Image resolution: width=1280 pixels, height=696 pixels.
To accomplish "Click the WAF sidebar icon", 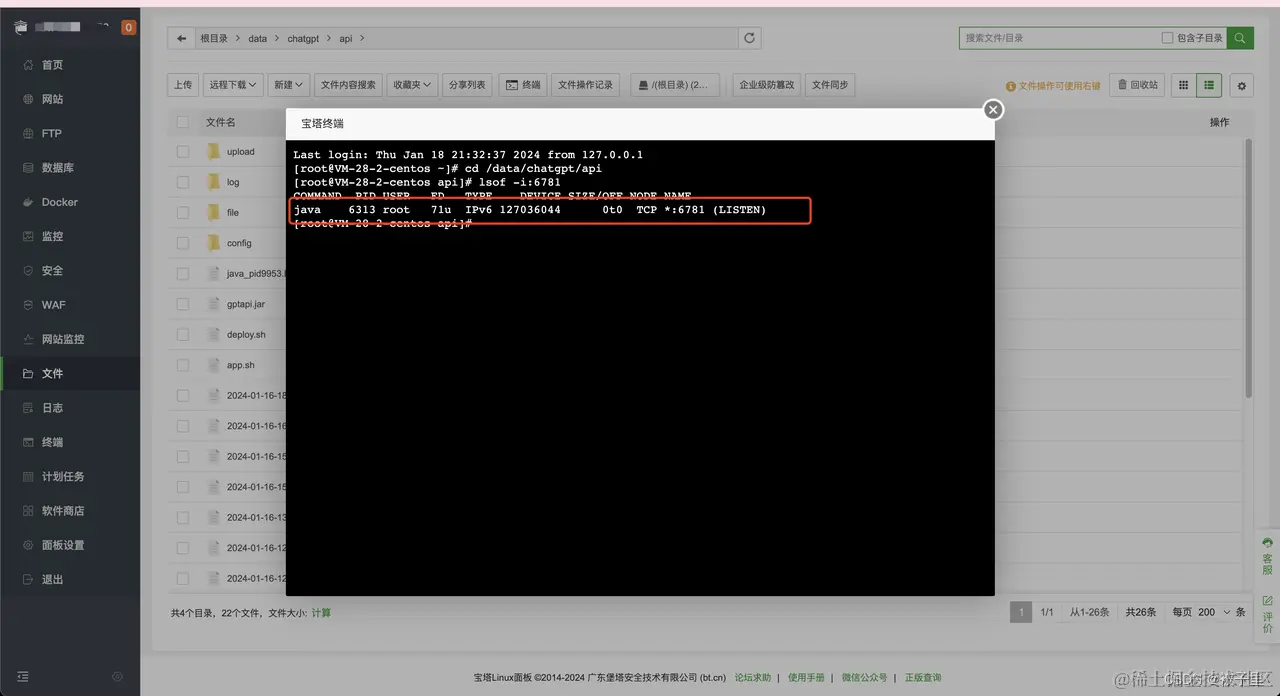I will (29, 305).
